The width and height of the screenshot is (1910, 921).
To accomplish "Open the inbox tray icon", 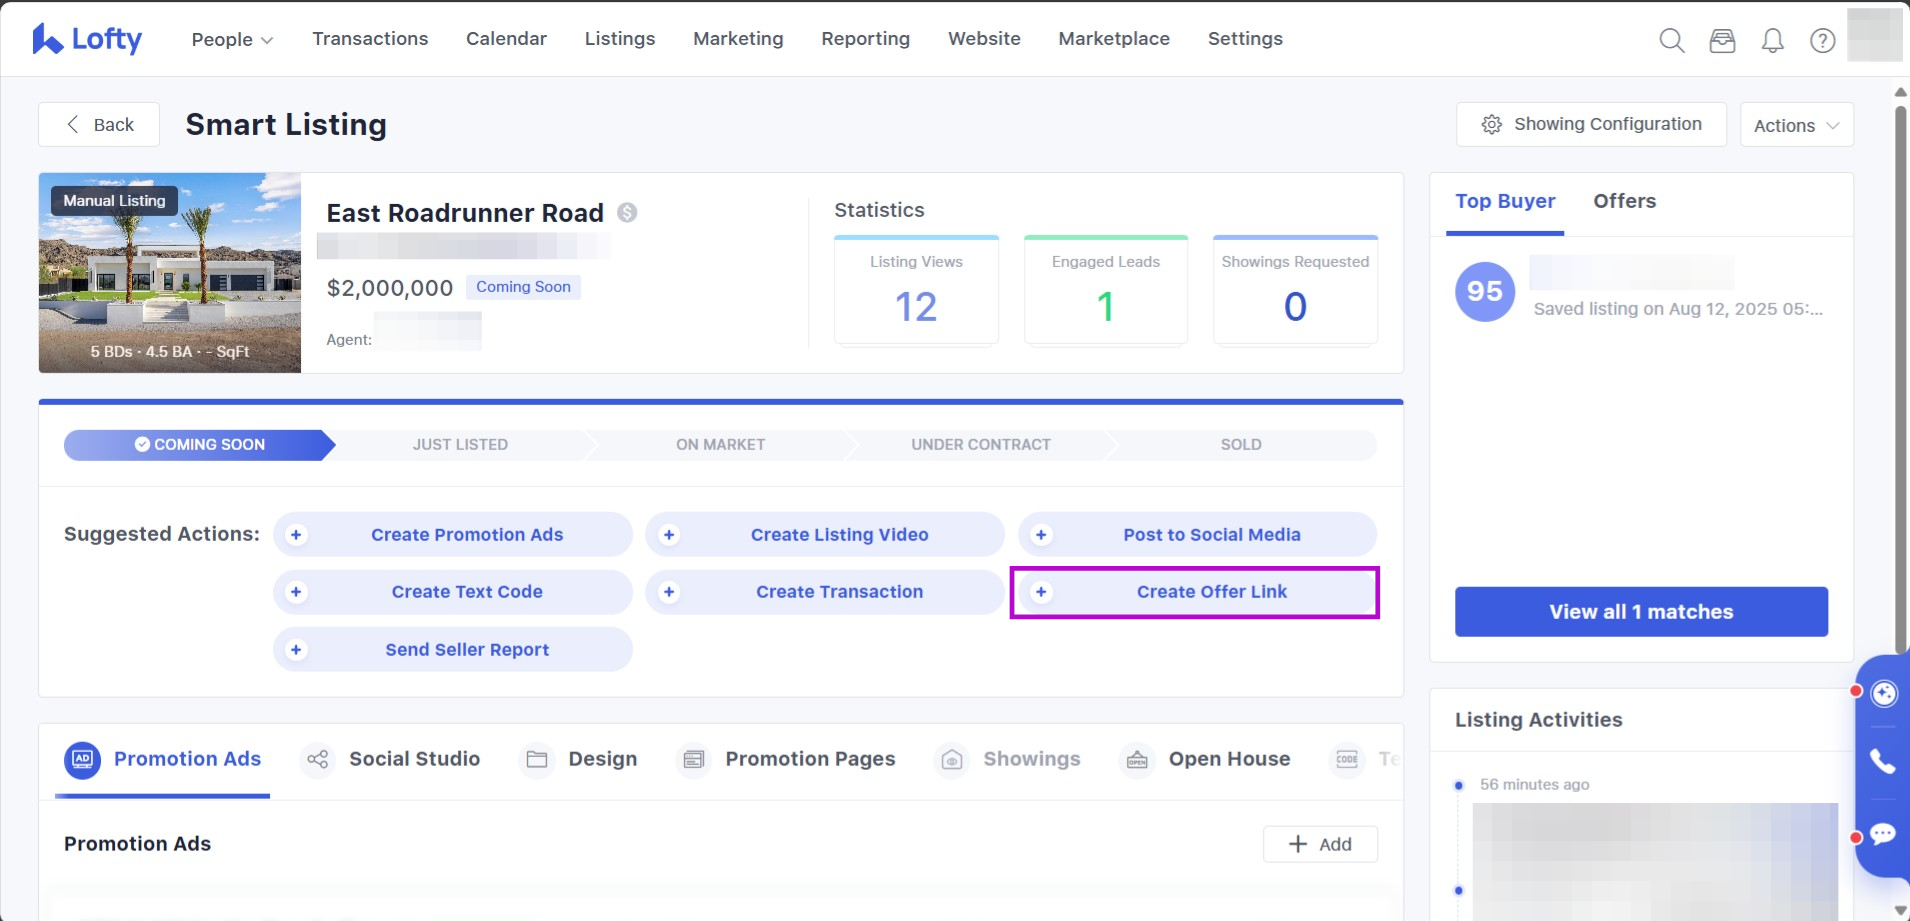I will pyautogui.click(x=1722, y=40).
